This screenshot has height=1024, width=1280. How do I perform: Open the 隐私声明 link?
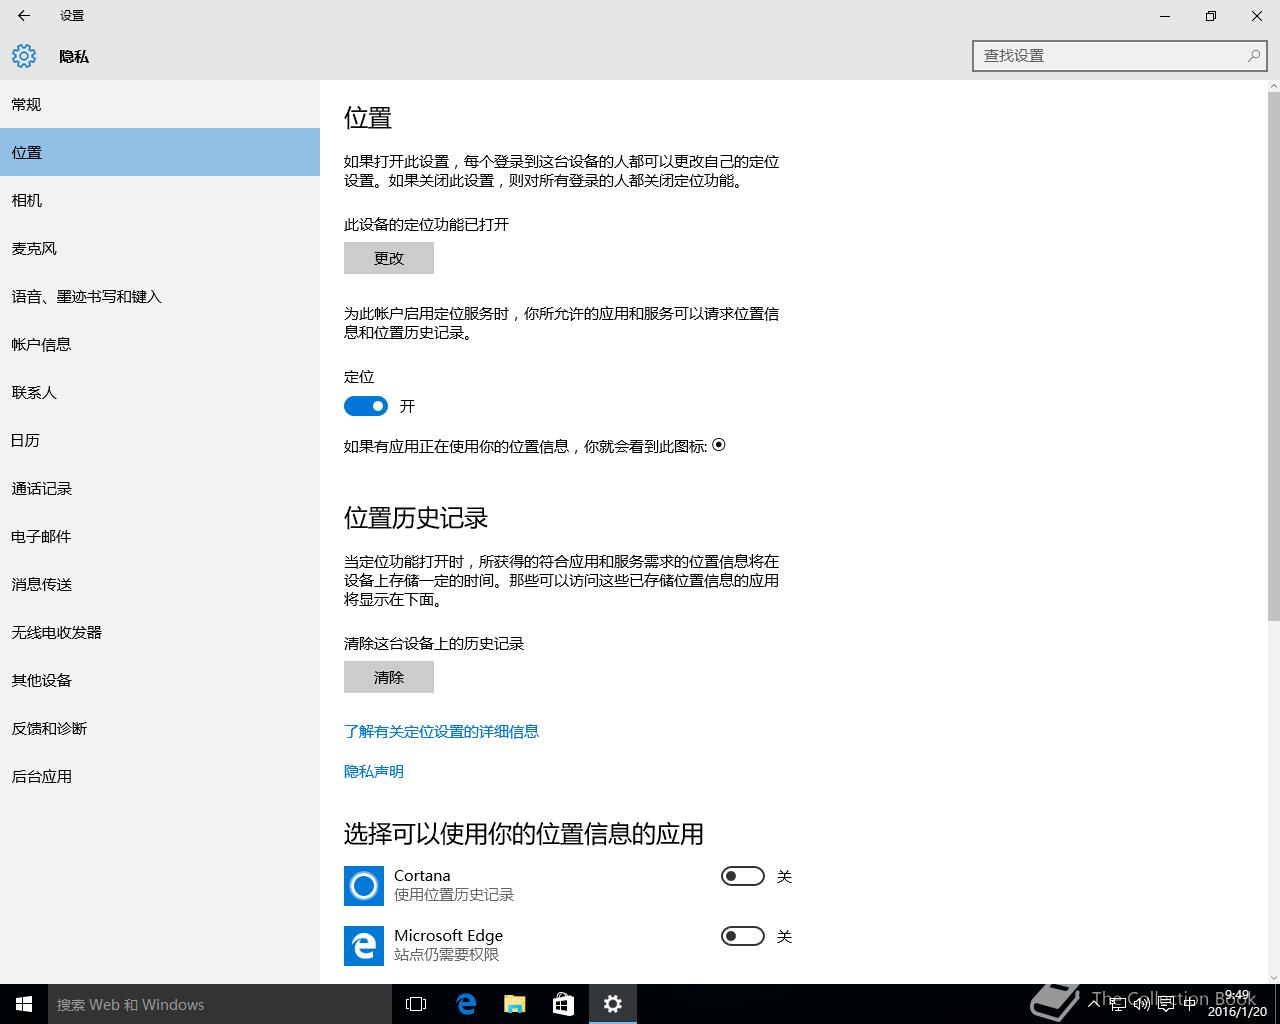(x=374, y=771)
